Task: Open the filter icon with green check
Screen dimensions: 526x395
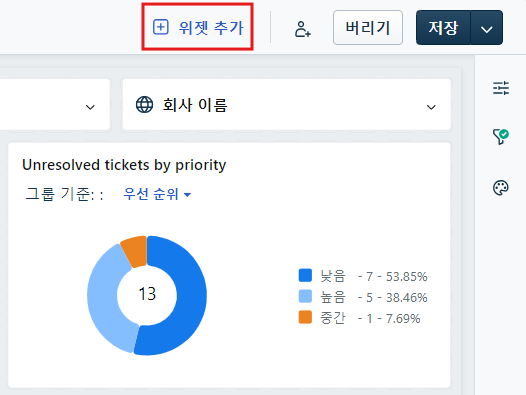Action: [501, 137]
